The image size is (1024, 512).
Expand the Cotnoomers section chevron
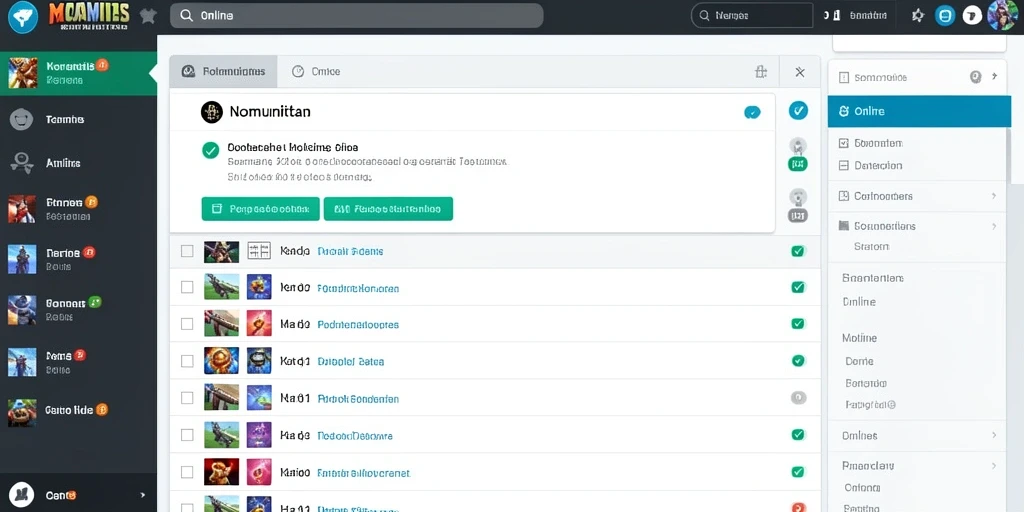994,196
